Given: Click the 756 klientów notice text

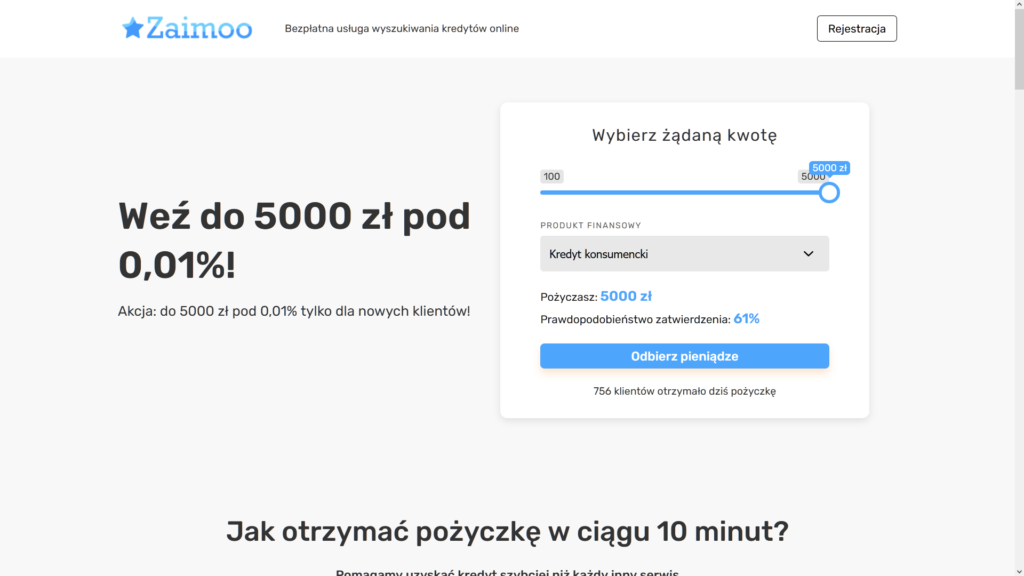Looking at the screenshot, I should (684, 391).
